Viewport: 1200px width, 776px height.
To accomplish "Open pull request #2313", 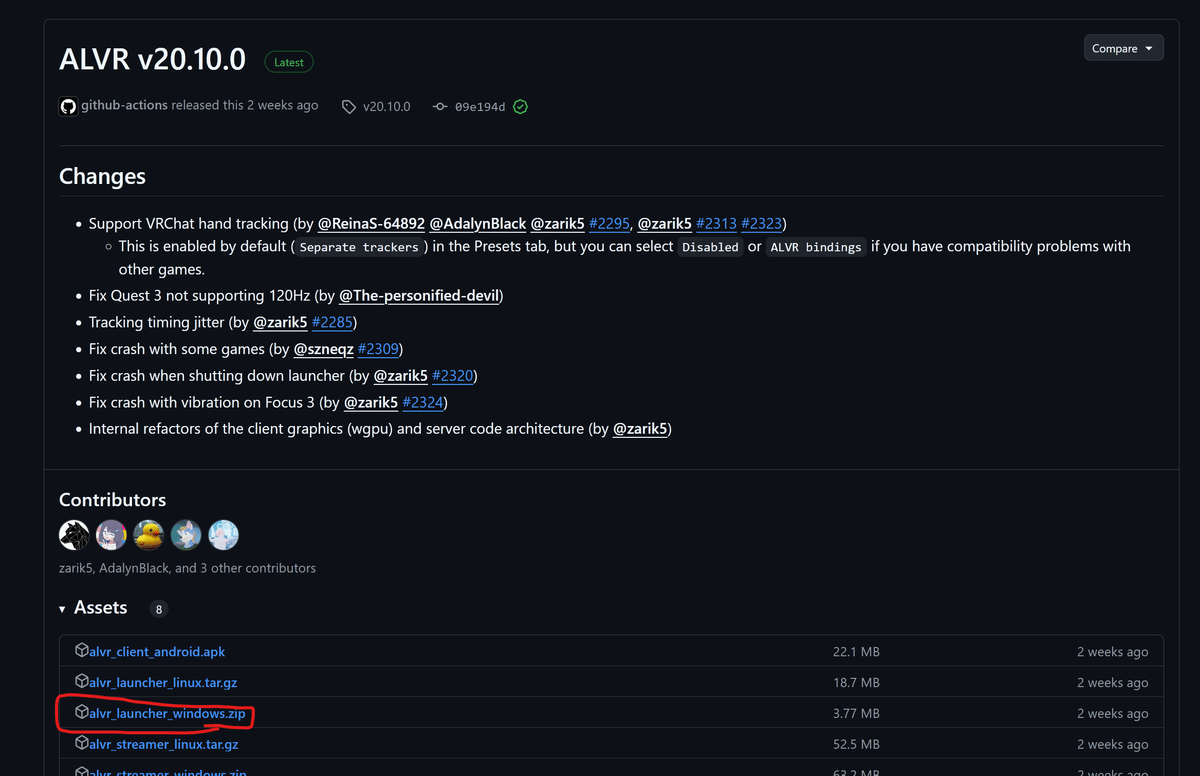I will point(716,223).
